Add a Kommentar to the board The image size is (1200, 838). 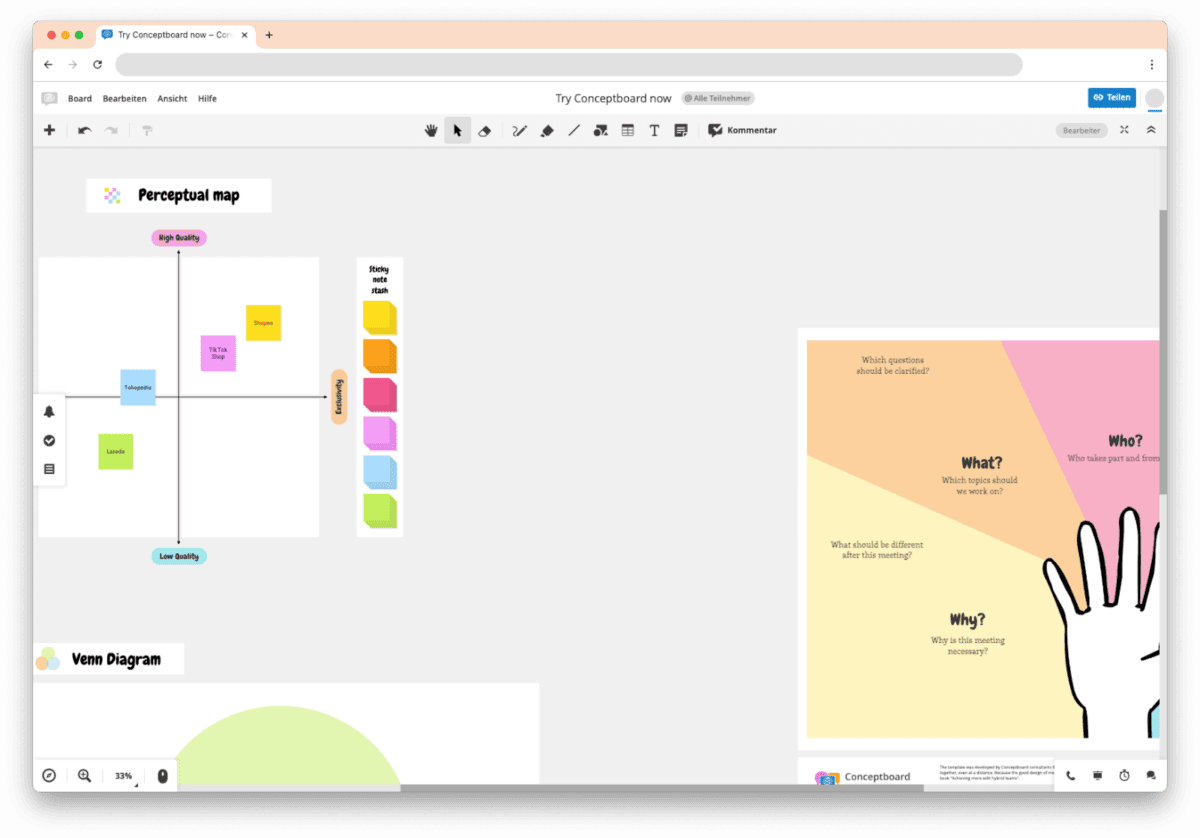click(x=742, y=130)
